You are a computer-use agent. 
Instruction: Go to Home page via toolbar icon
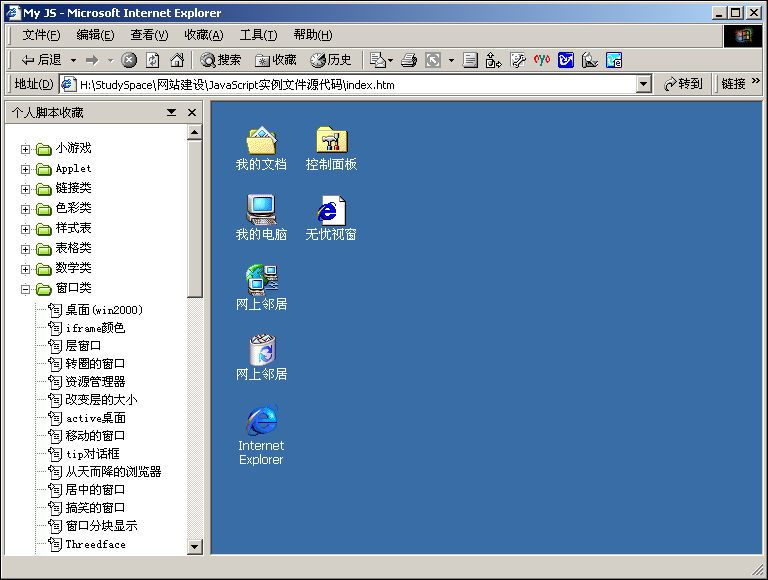pos(177,60)
